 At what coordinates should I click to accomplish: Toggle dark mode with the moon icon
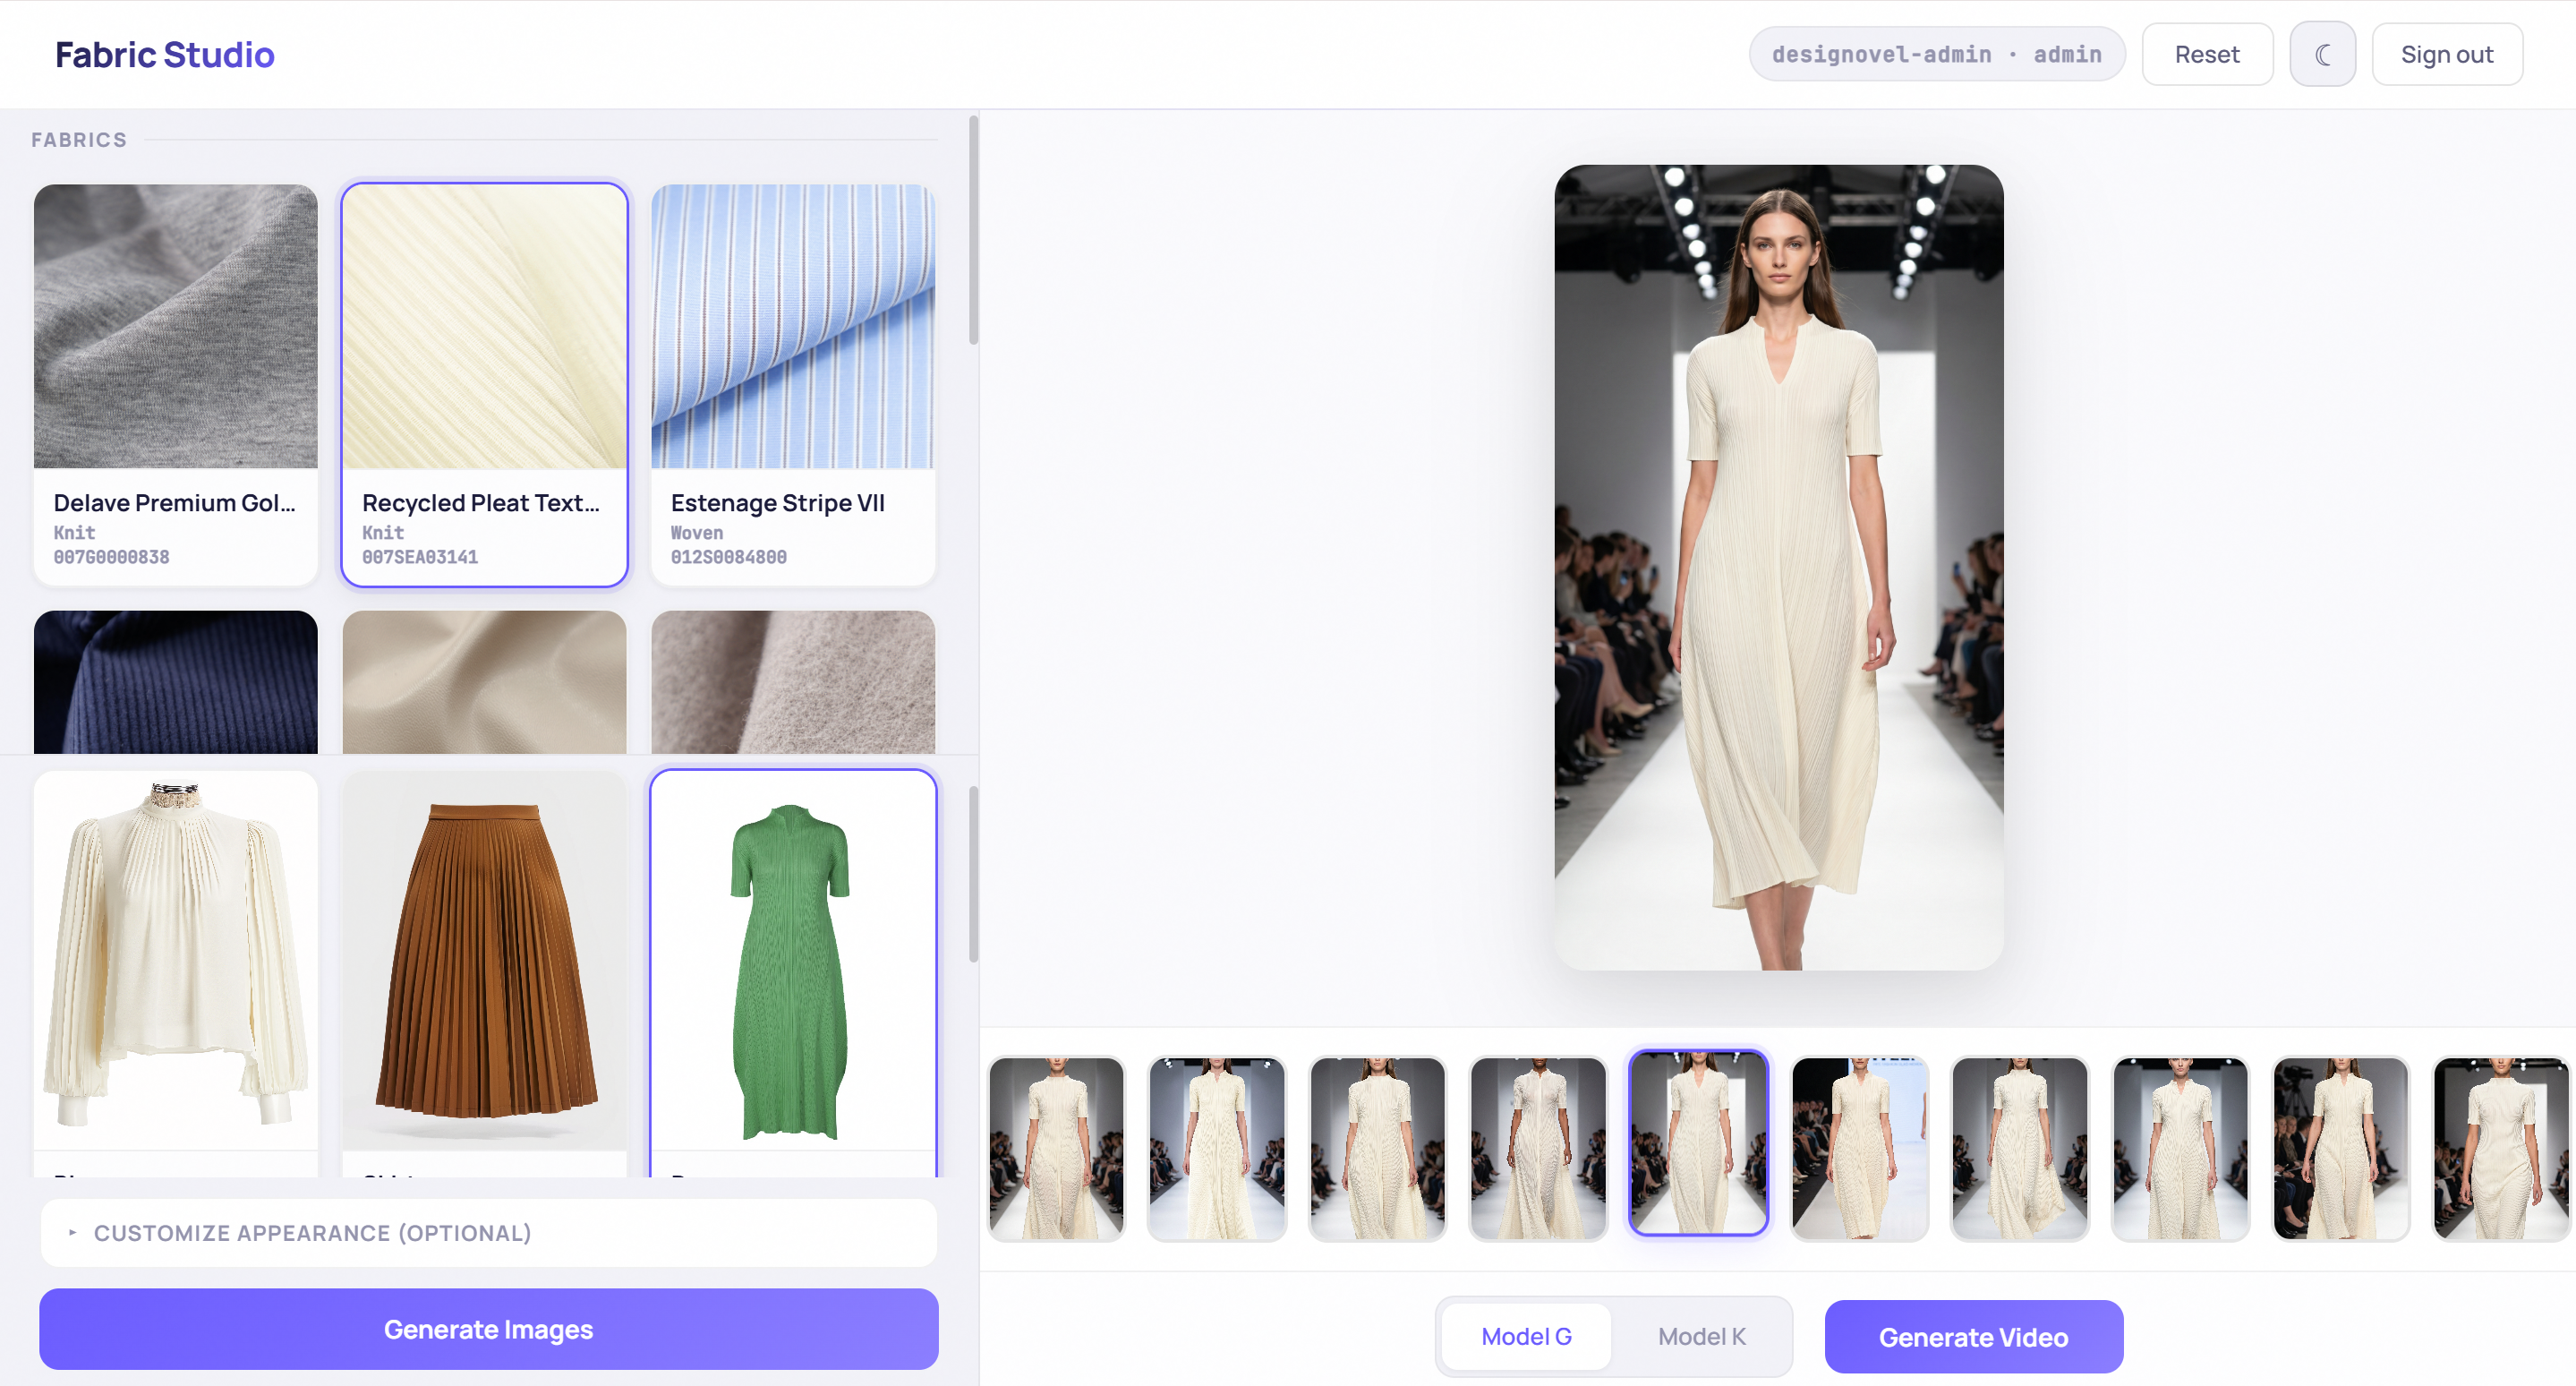[2322, 54]
